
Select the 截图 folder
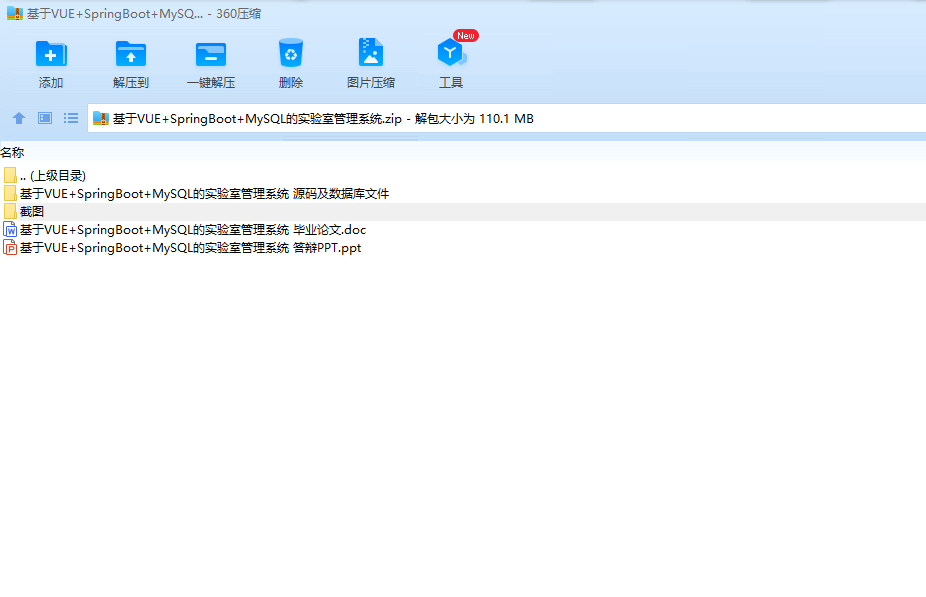[x=463, y=211]
